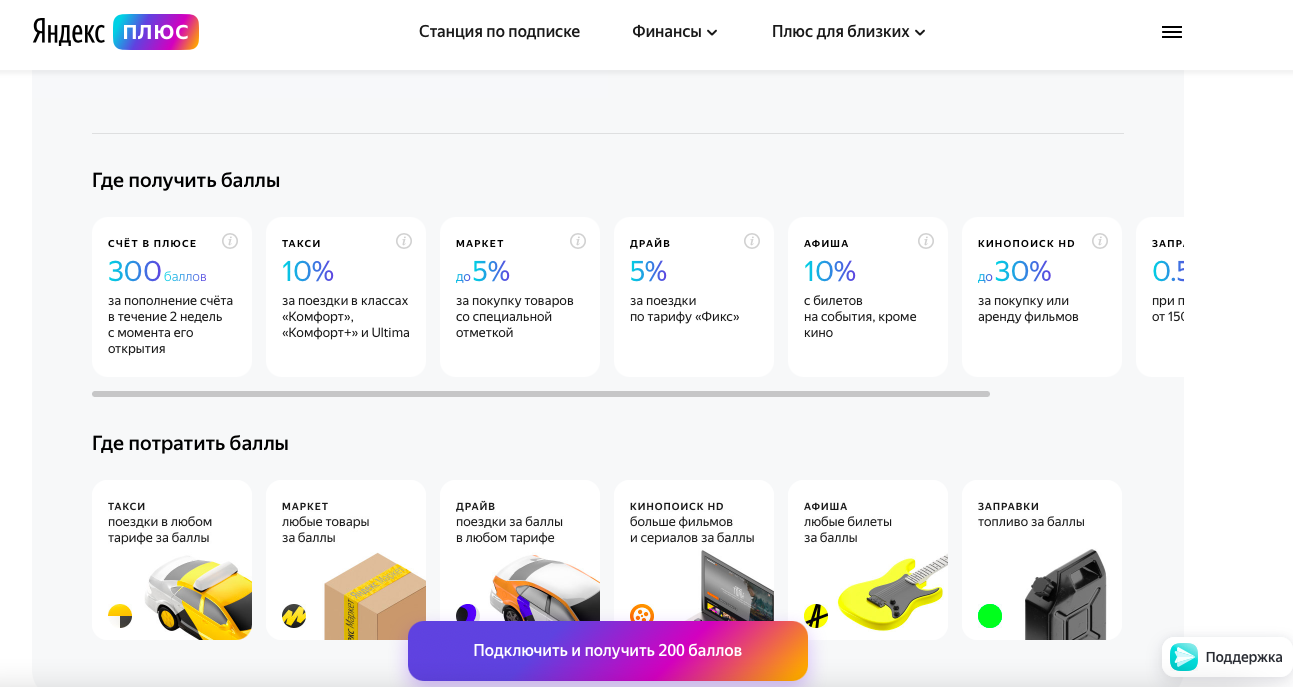1293x687 pixels.
Task: Show info for the Афиша points card
Action: click(926, 241)
